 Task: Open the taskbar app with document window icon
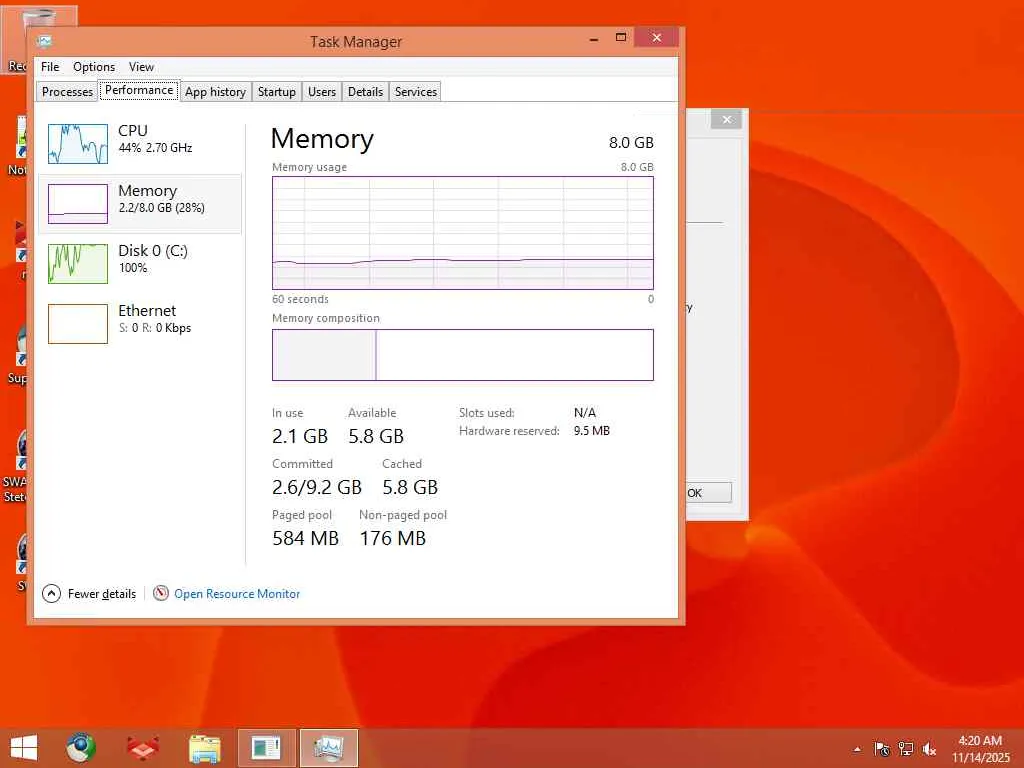point(266,748)
